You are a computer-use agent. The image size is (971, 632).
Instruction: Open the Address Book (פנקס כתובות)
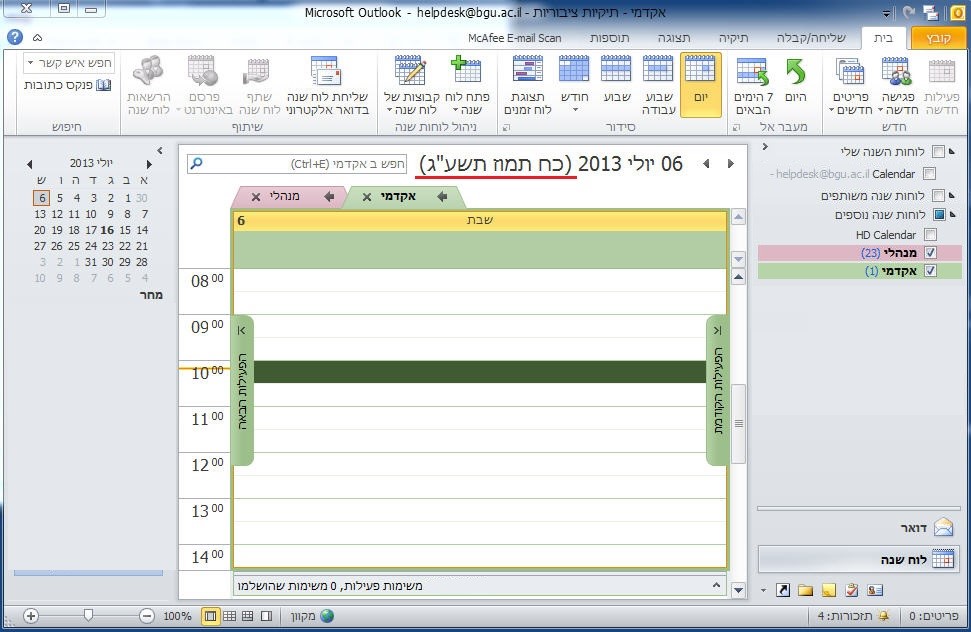click(x=67, y=85)
